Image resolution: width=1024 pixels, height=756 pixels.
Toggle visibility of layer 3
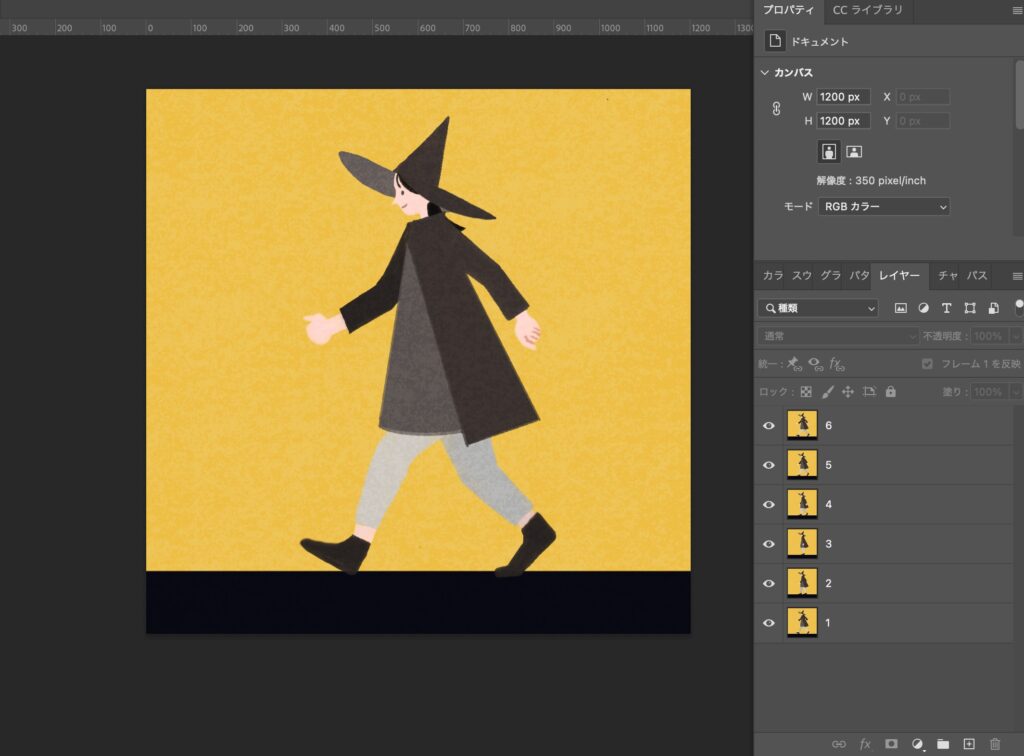point(769,544)
